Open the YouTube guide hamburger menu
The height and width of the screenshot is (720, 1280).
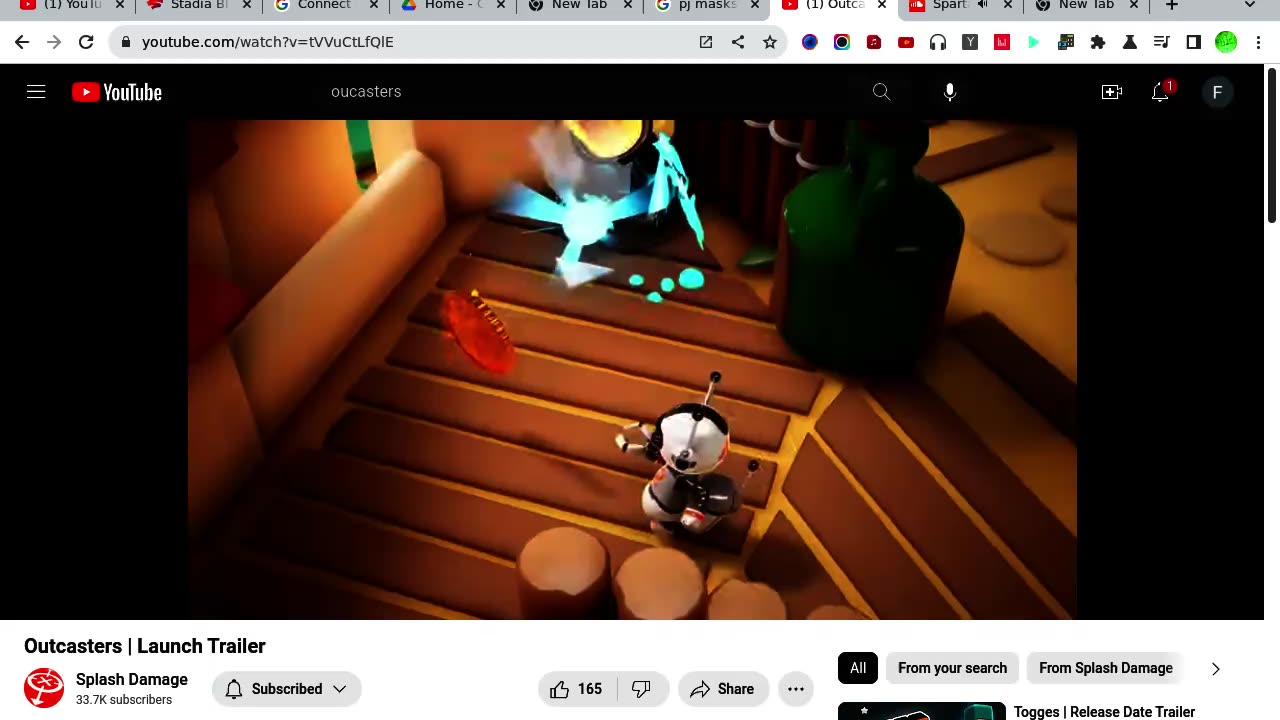pyautogui.click(x=36, y=92)
